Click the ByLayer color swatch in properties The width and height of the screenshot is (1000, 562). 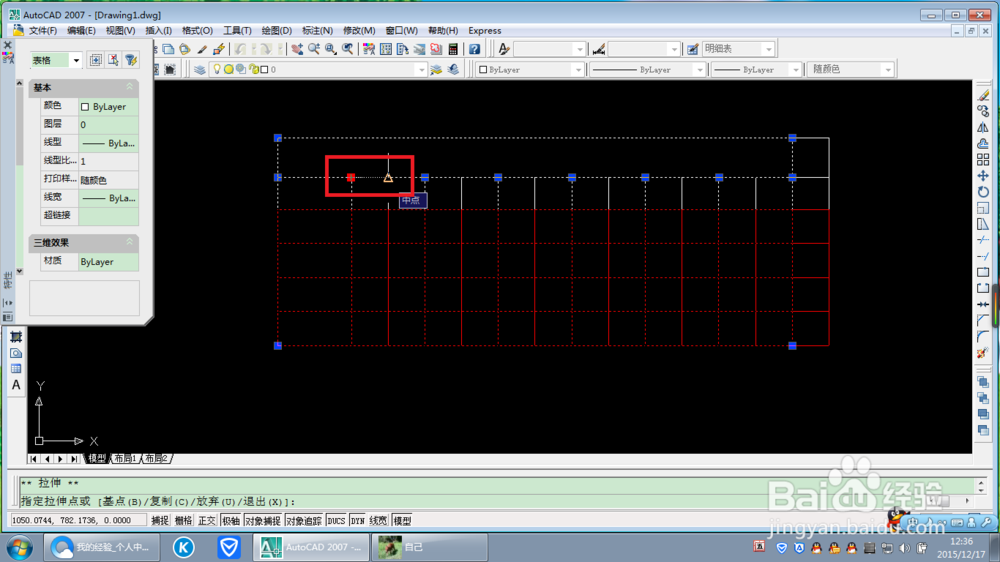pos(85,107)
